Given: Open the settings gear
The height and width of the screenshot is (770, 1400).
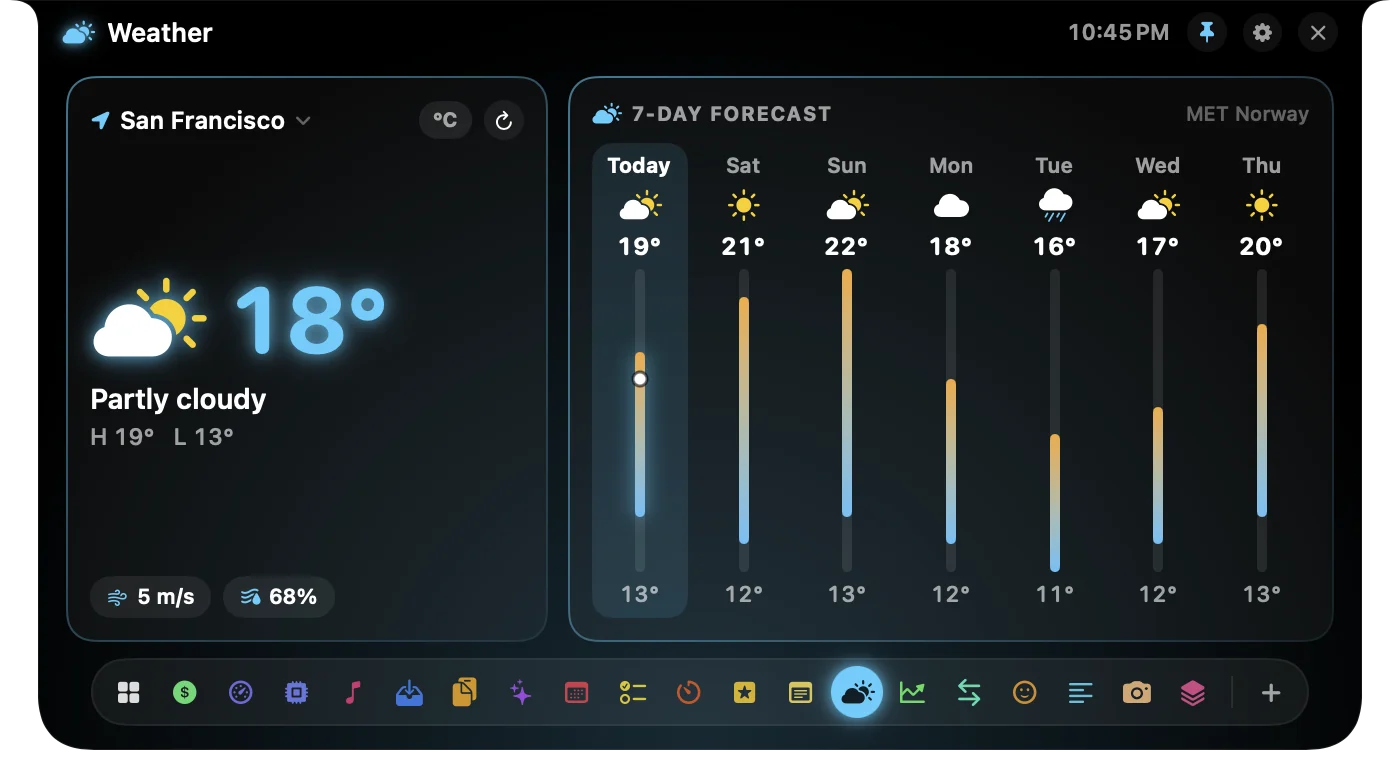Looking at the screenshot, I should pos(1263,33).
